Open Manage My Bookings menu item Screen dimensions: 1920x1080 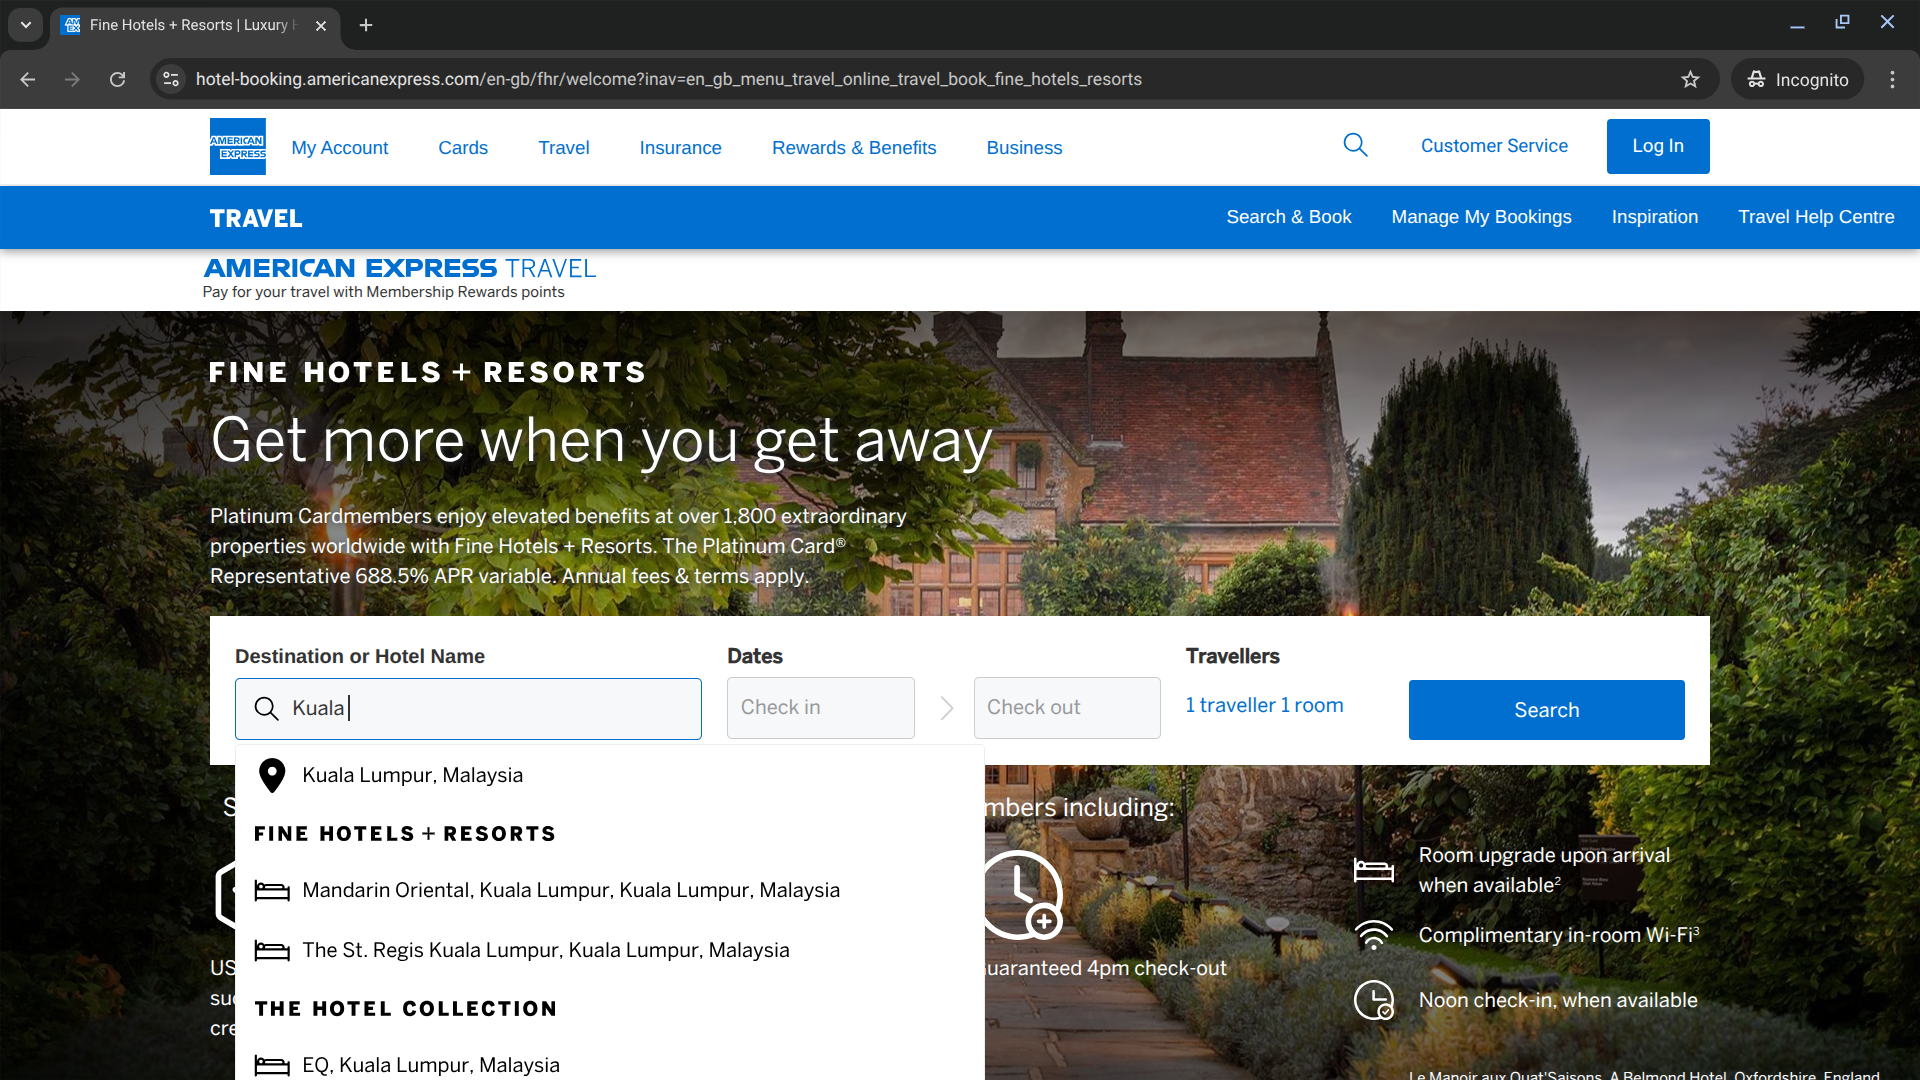pyautogui.click(x=1481, y=217)
